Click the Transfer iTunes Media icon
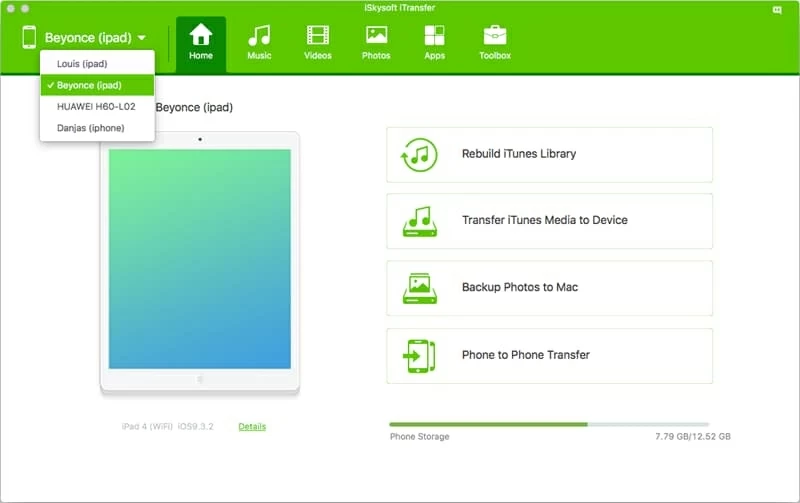The width and height of the screenshot is (800, 503). (420, 221)
